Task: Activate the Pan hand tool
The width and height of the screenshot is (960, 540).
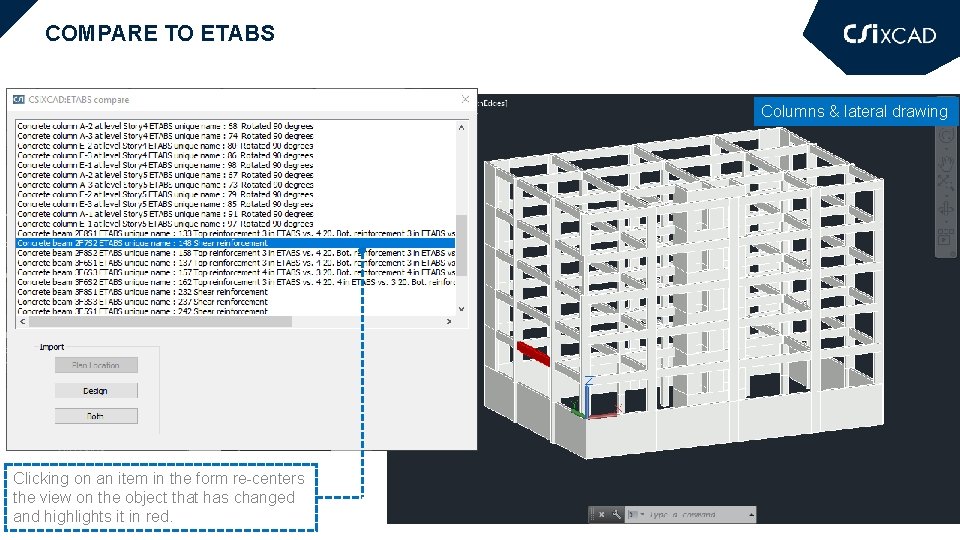Action: [946, 162]
